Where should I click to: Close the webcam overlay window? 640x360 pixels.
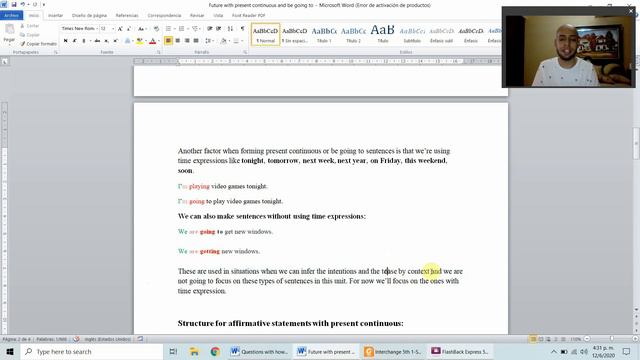tap(630, 11)
